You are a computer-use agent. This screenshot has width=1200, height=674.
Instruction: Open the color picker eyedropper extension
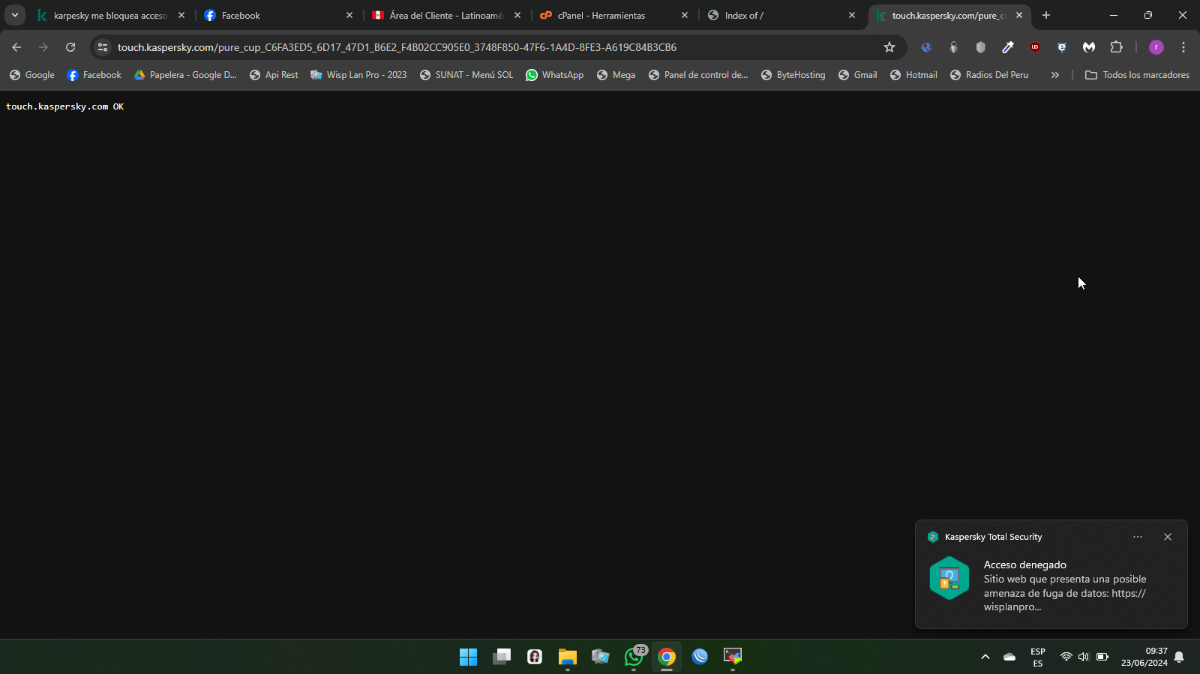[x=1008, y=47]
